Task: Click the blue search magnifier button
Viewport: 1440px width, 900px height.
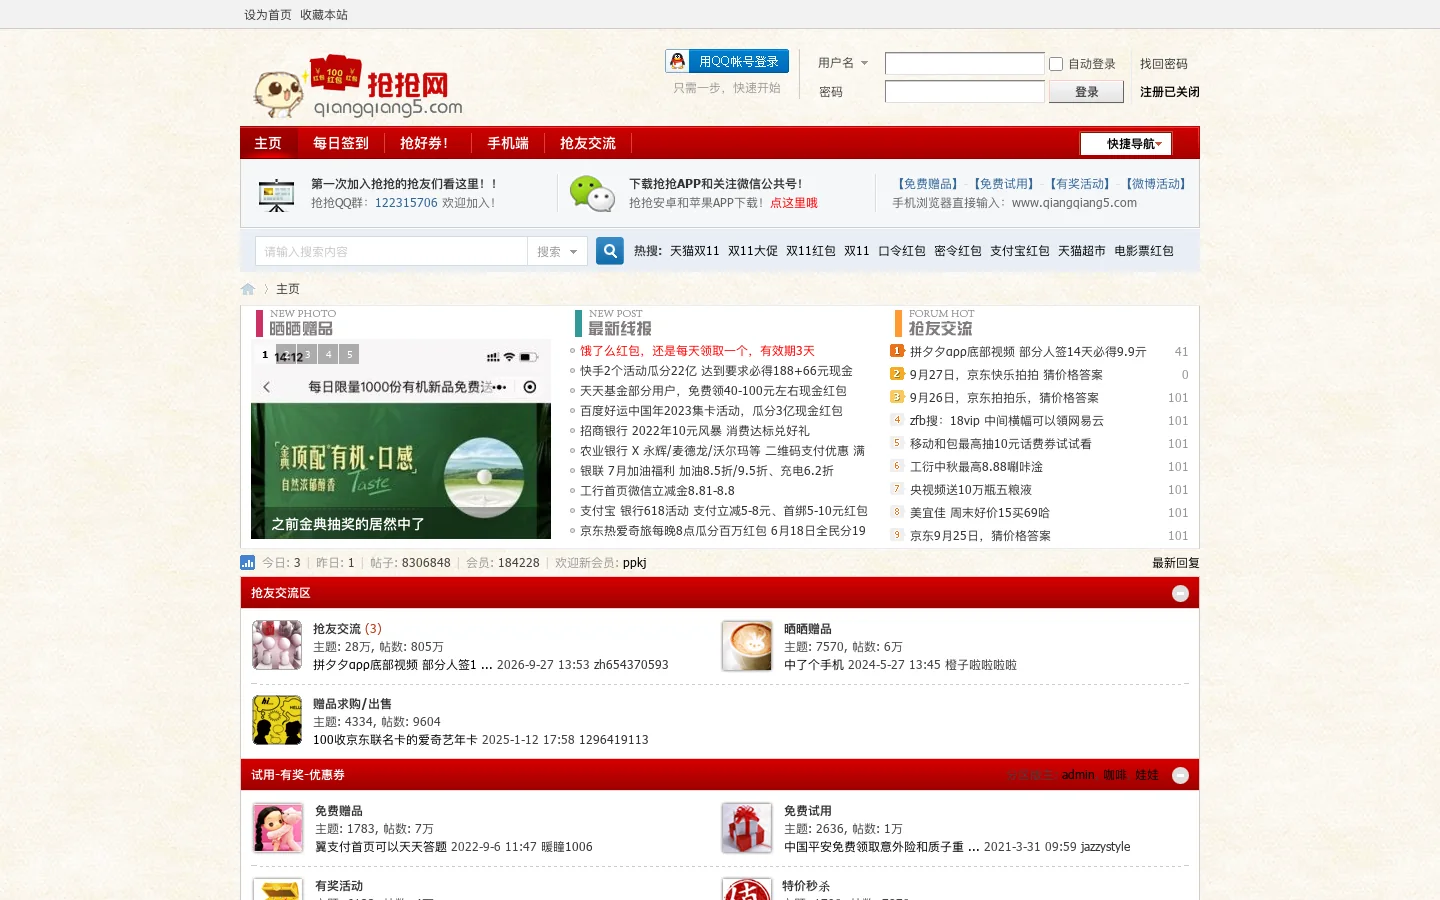Action: tap(610, 251)
